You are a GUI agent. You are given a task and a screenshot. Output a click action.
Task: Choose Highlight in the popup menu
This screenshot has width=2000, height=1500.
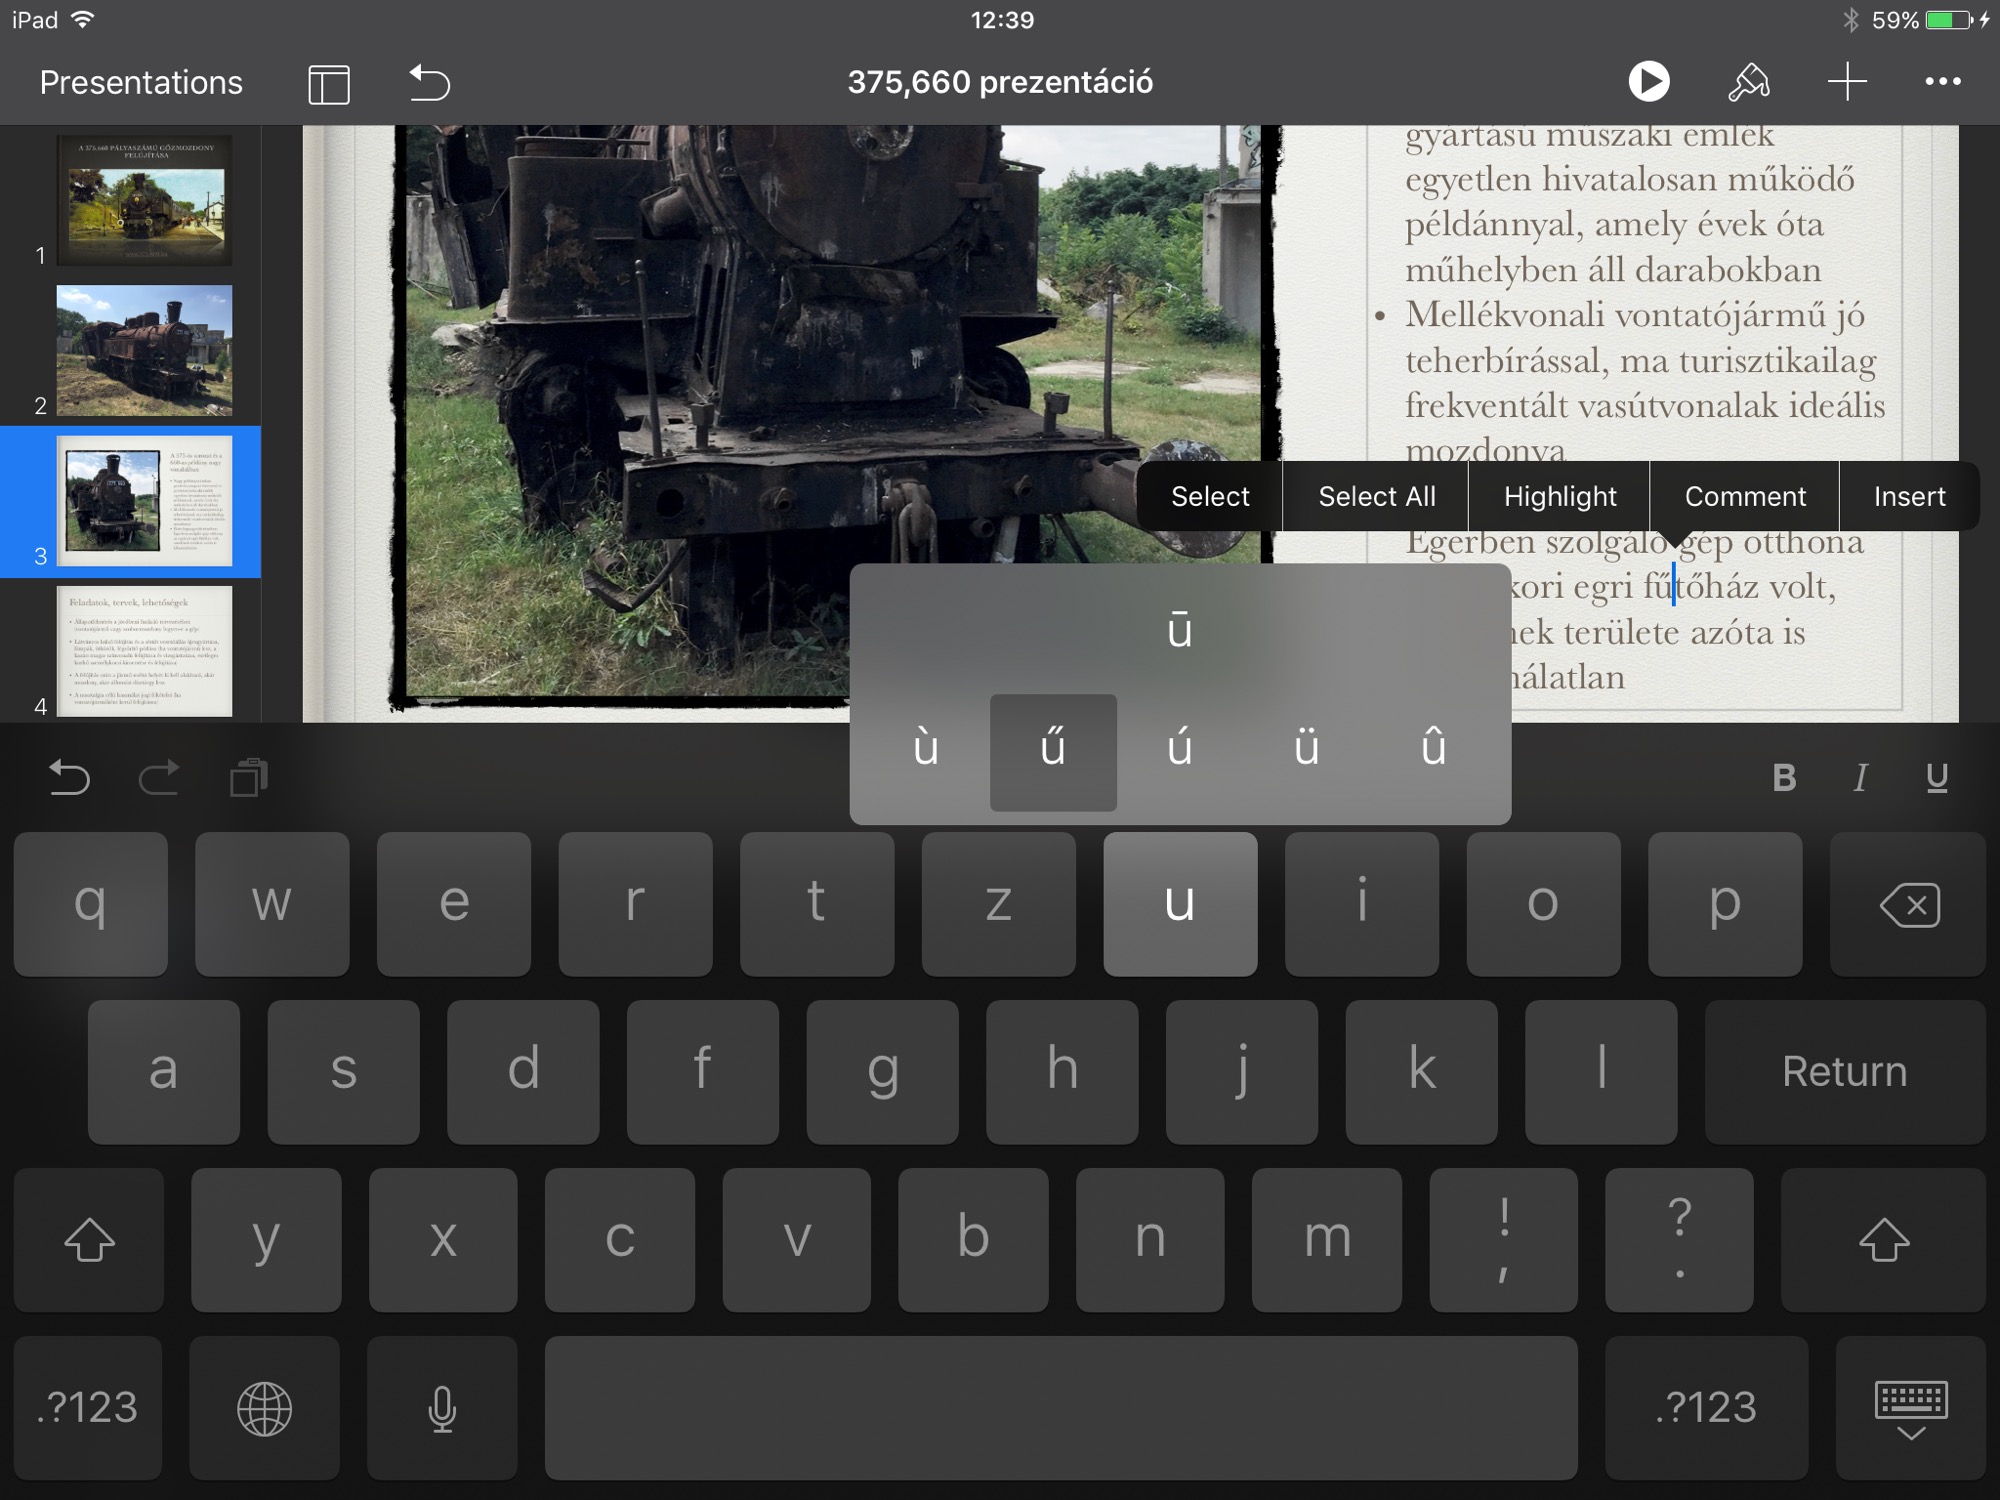[x=1560, y=496]
